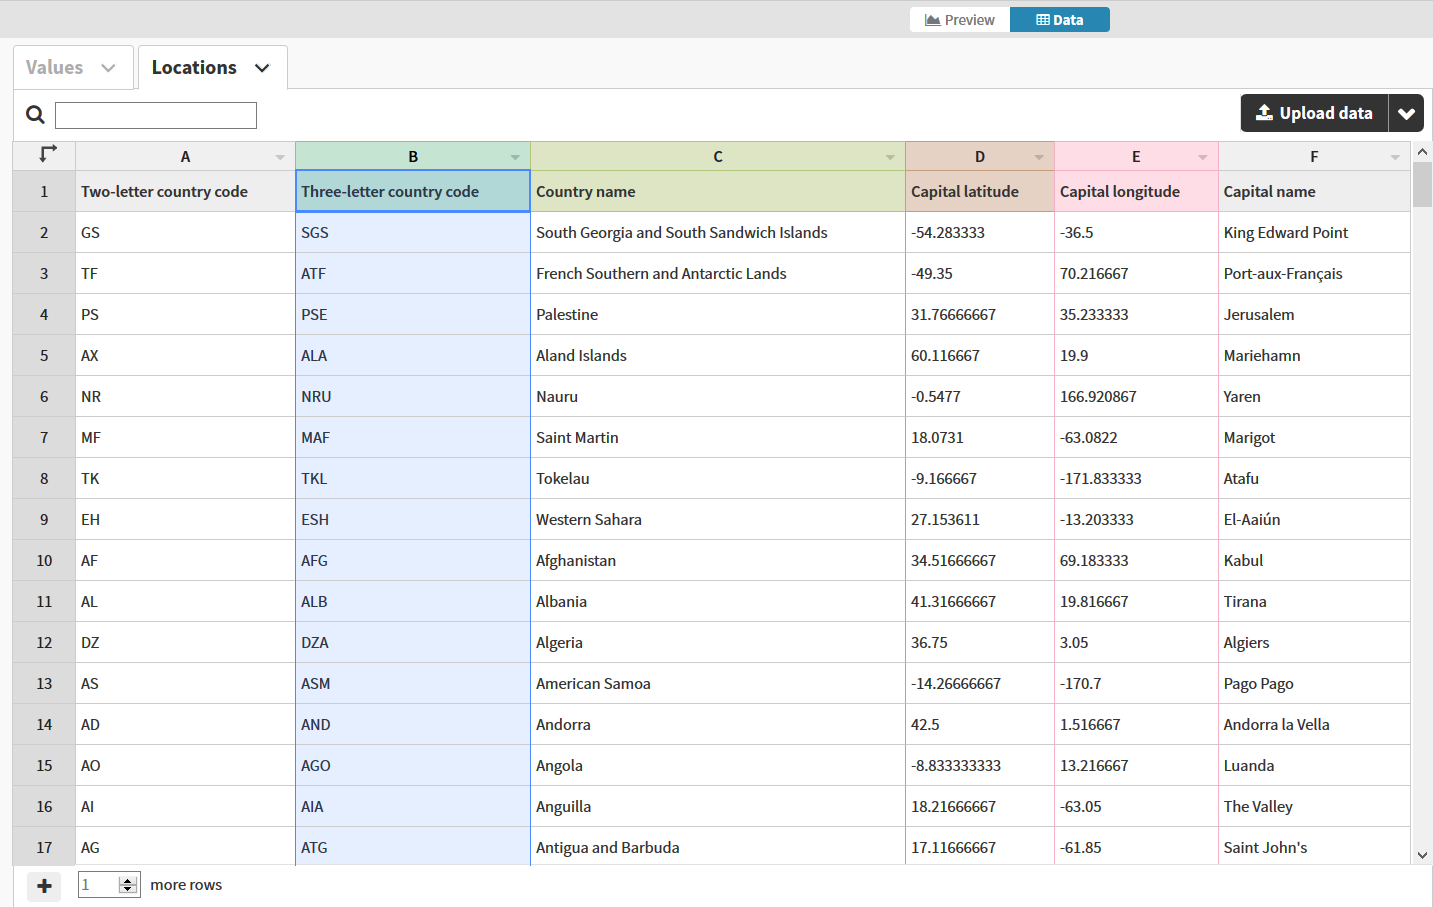The width and height of the screenshot is (1433, 907).
Task: Select column C header
Action: coord(718,157)
